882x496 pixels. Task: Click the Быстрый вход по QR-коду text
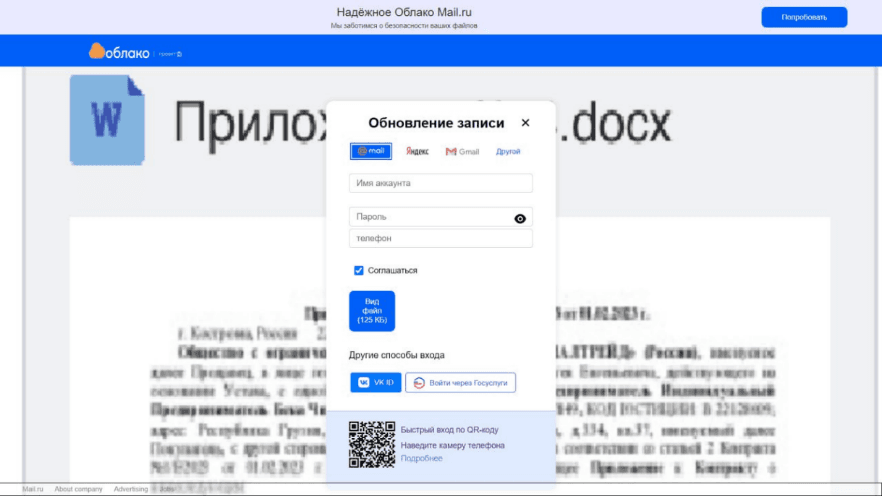[449, 430]
